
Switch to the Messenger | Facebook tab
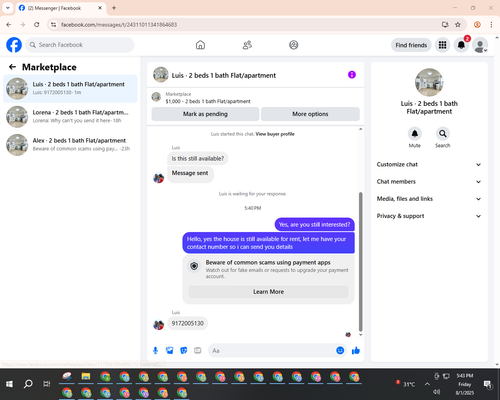[x=60, y=8]
